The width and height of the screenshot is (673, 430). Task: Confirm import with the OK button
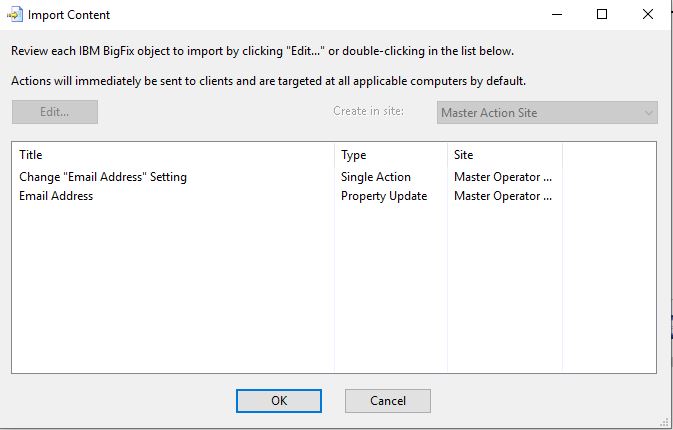tap(279, 401)
